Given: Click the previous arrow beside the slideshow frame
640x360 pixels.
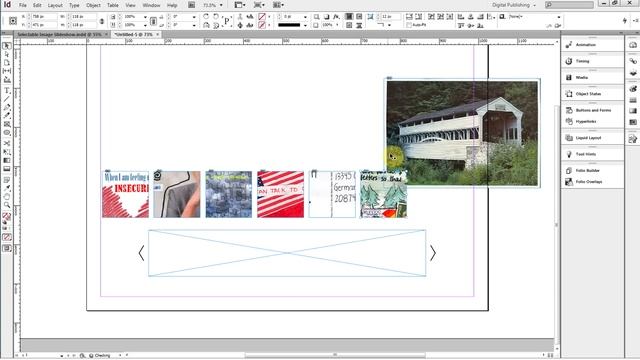Looking at the screenshot, I should pos(141,253).
